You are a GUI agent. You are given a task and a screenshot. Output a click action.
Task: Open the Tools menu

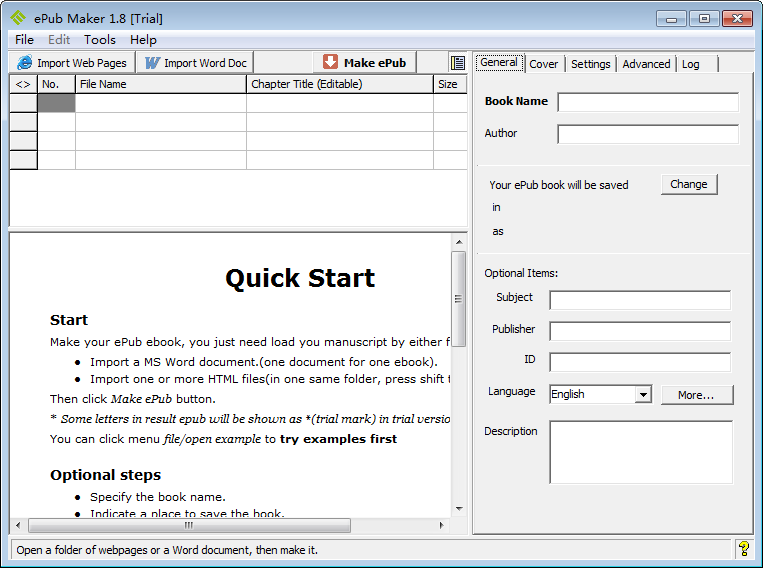pos(100,40)
